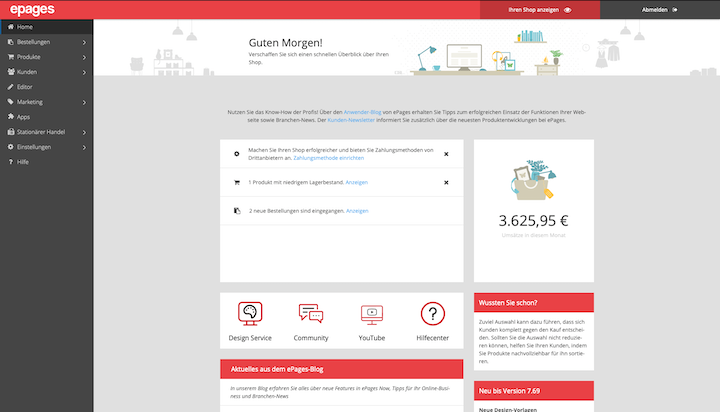
Task: Select Home in the sidebar
Action: (24, 27)
